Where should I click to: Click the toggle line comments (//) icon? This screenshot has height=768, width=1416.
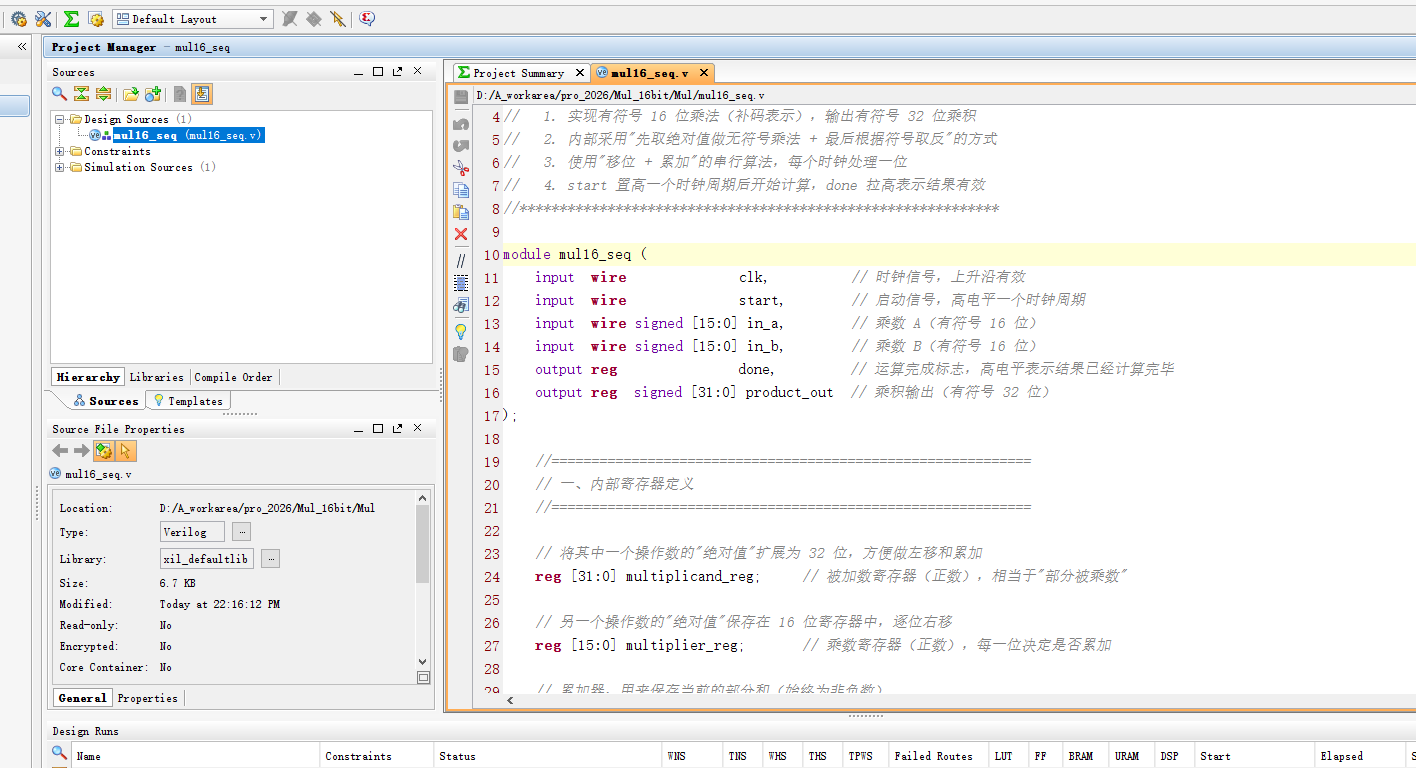click(461, 260)
